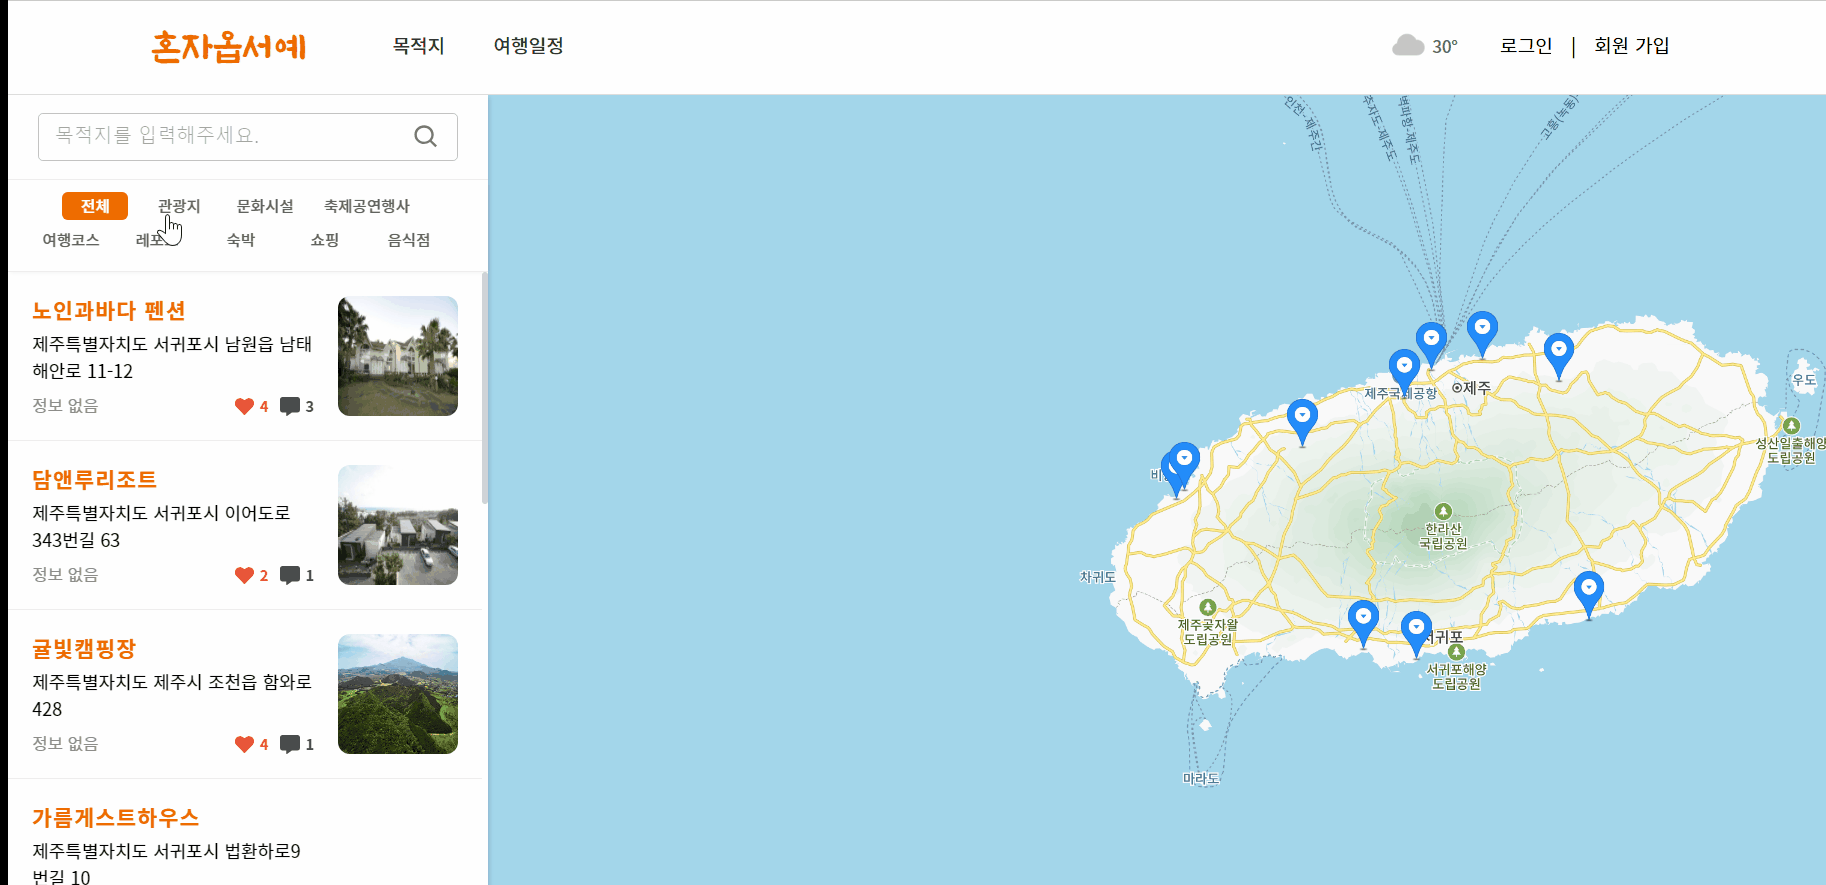
Task: Click the 한라산 국립공원 park marker
Action: 1443,511
